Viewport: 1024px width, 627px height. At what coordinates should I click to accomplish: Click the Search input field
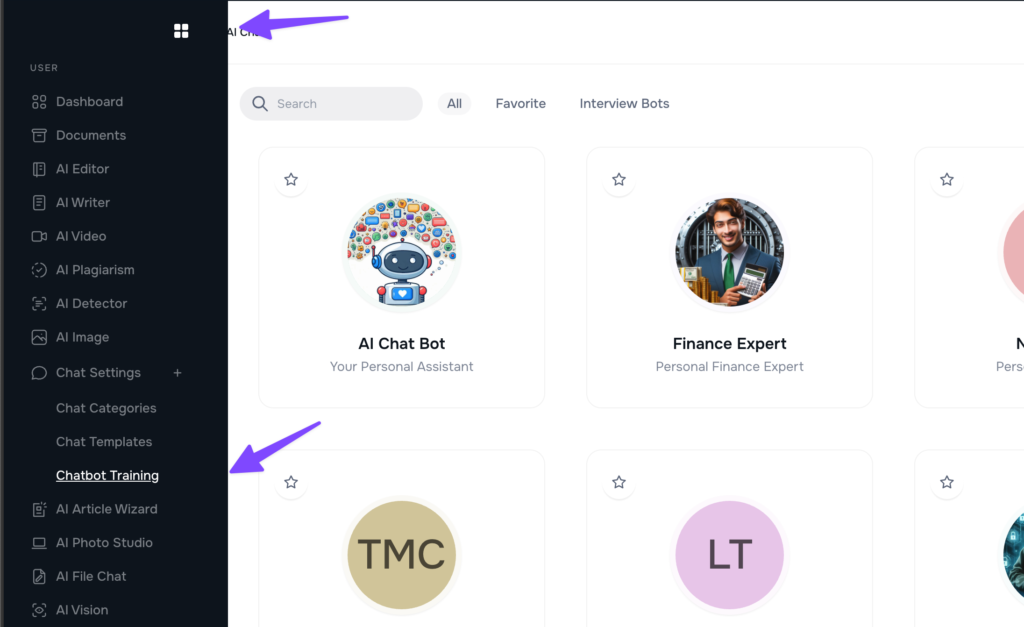340,103
